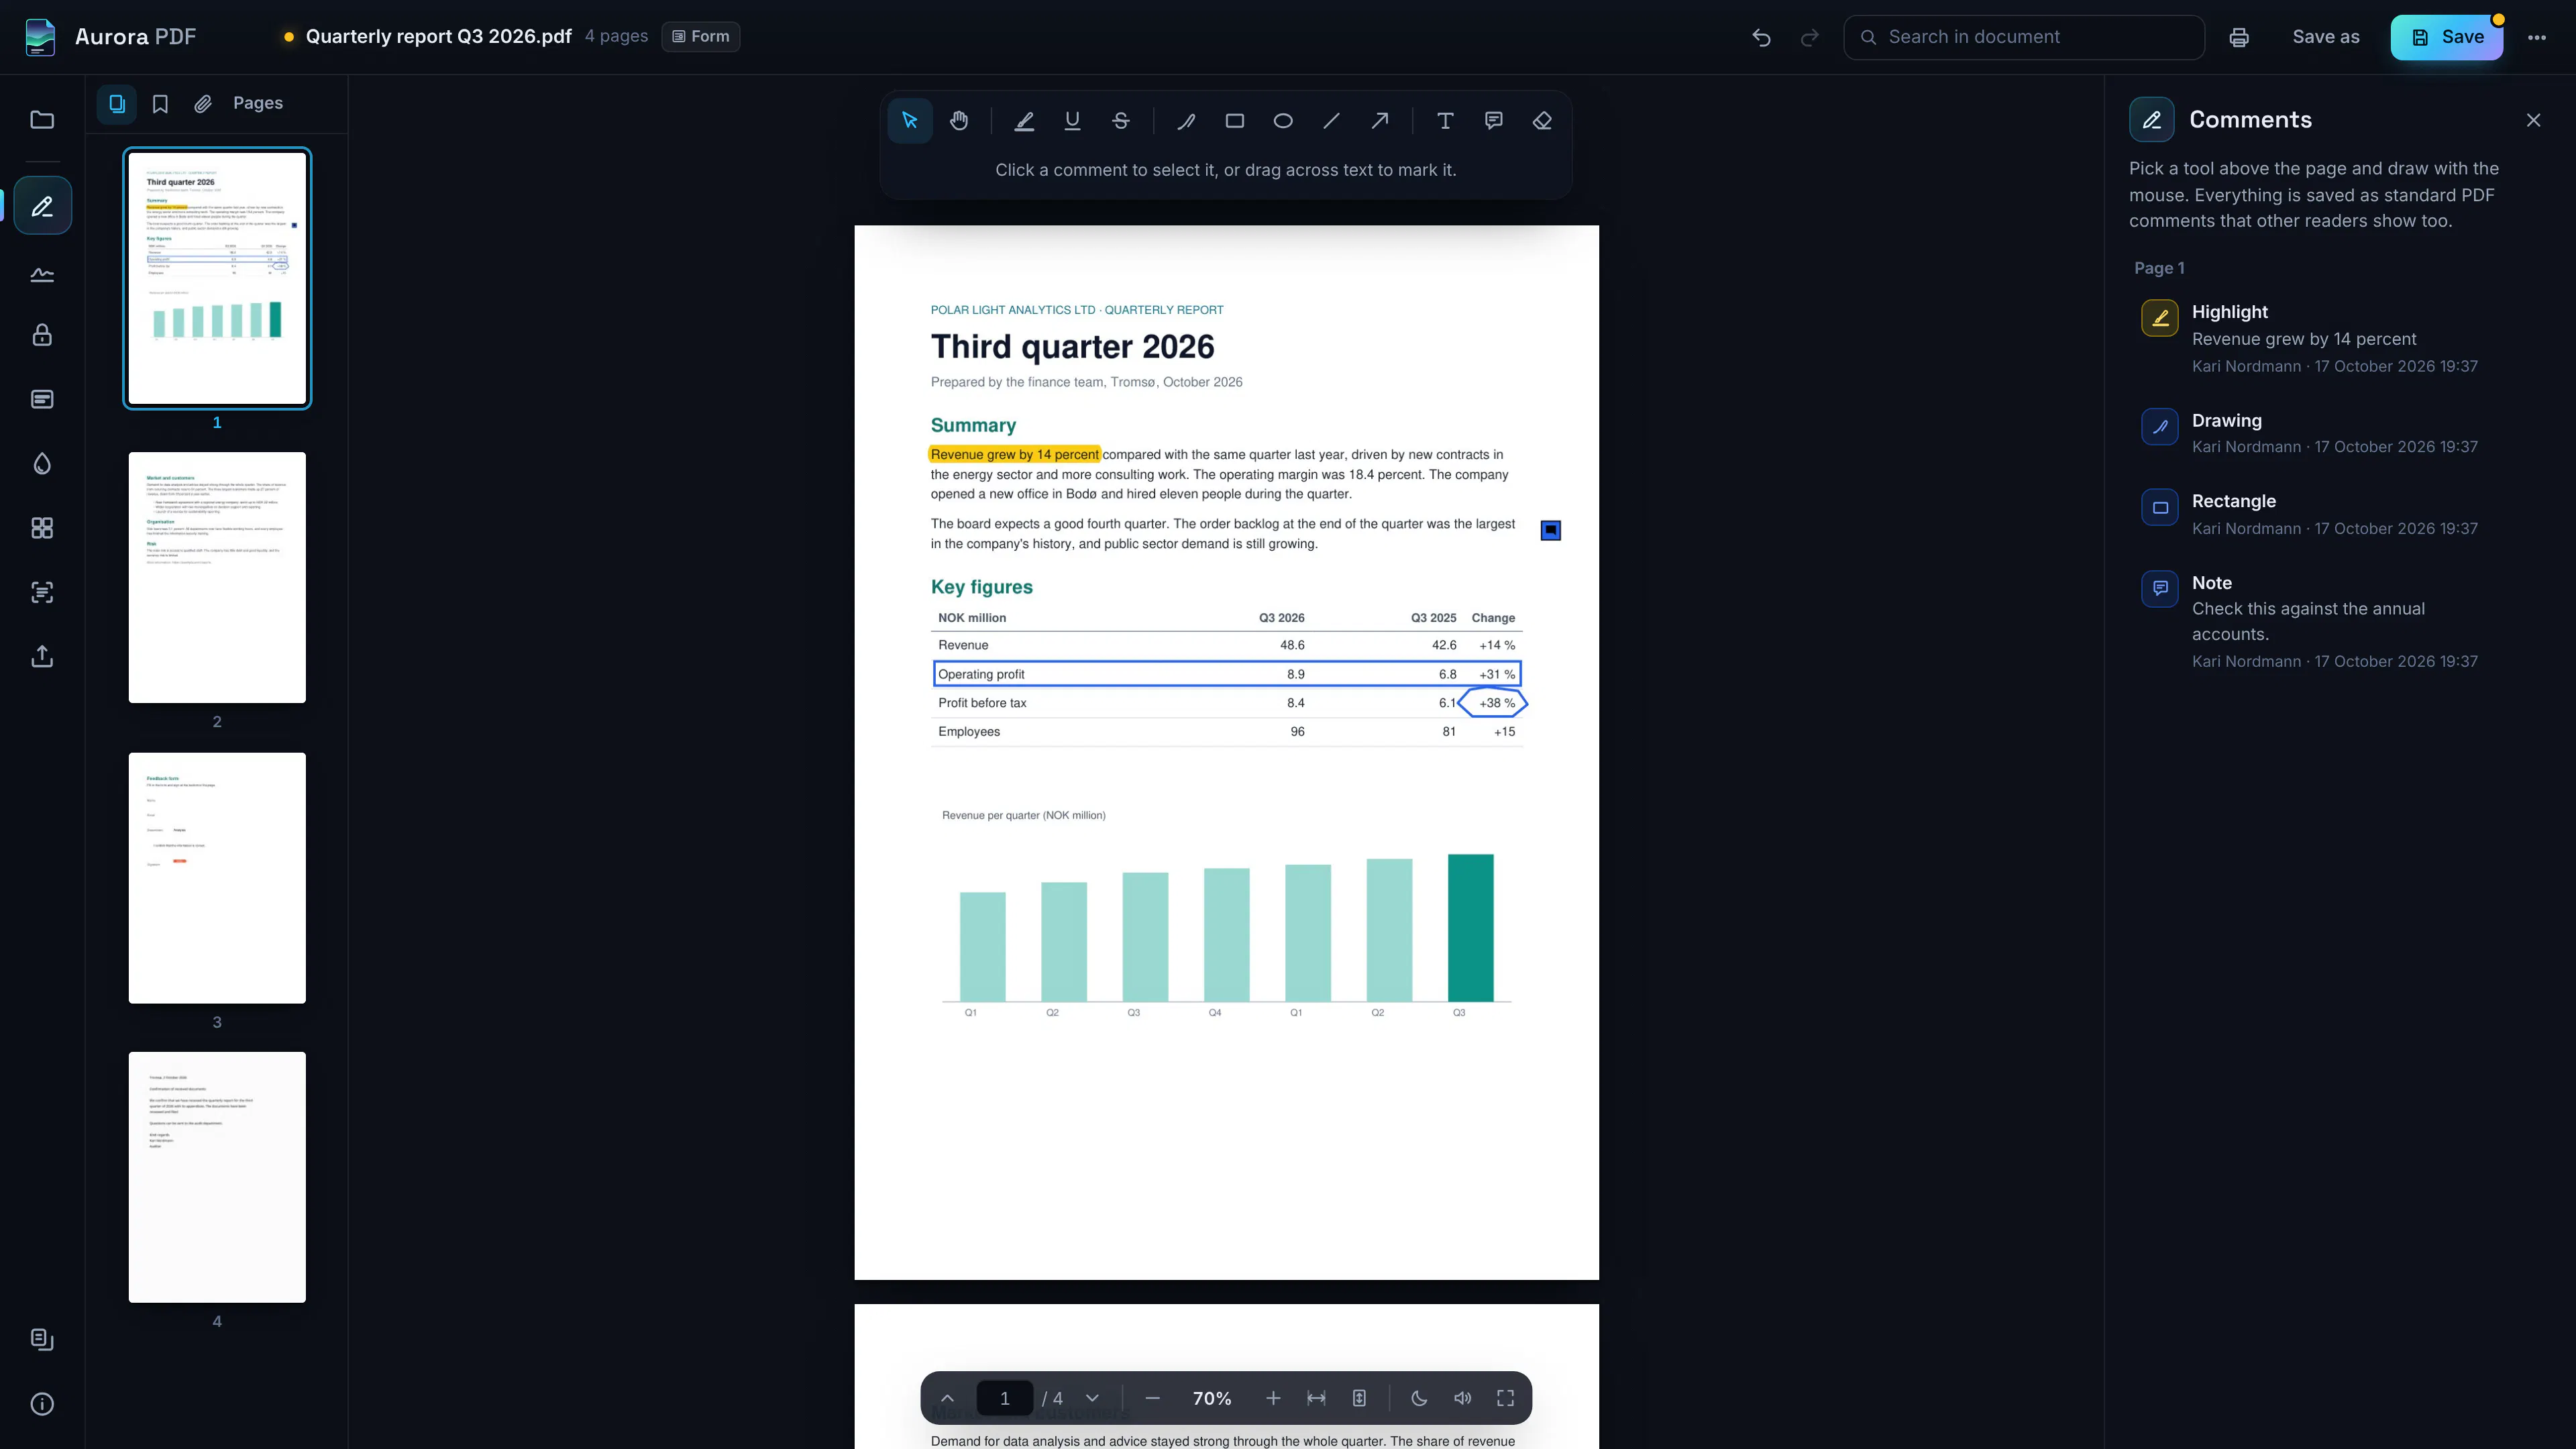Open the lock security tool in sidebar
This screenshot has height=1449, width=2576.
[x=42, y=334]
